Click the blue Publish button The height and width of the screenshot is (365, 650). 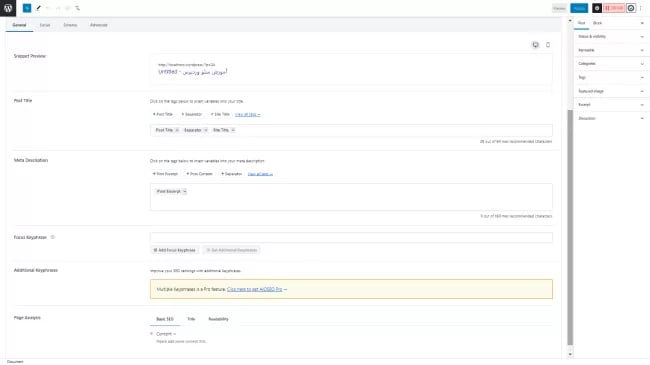[579, 8]
